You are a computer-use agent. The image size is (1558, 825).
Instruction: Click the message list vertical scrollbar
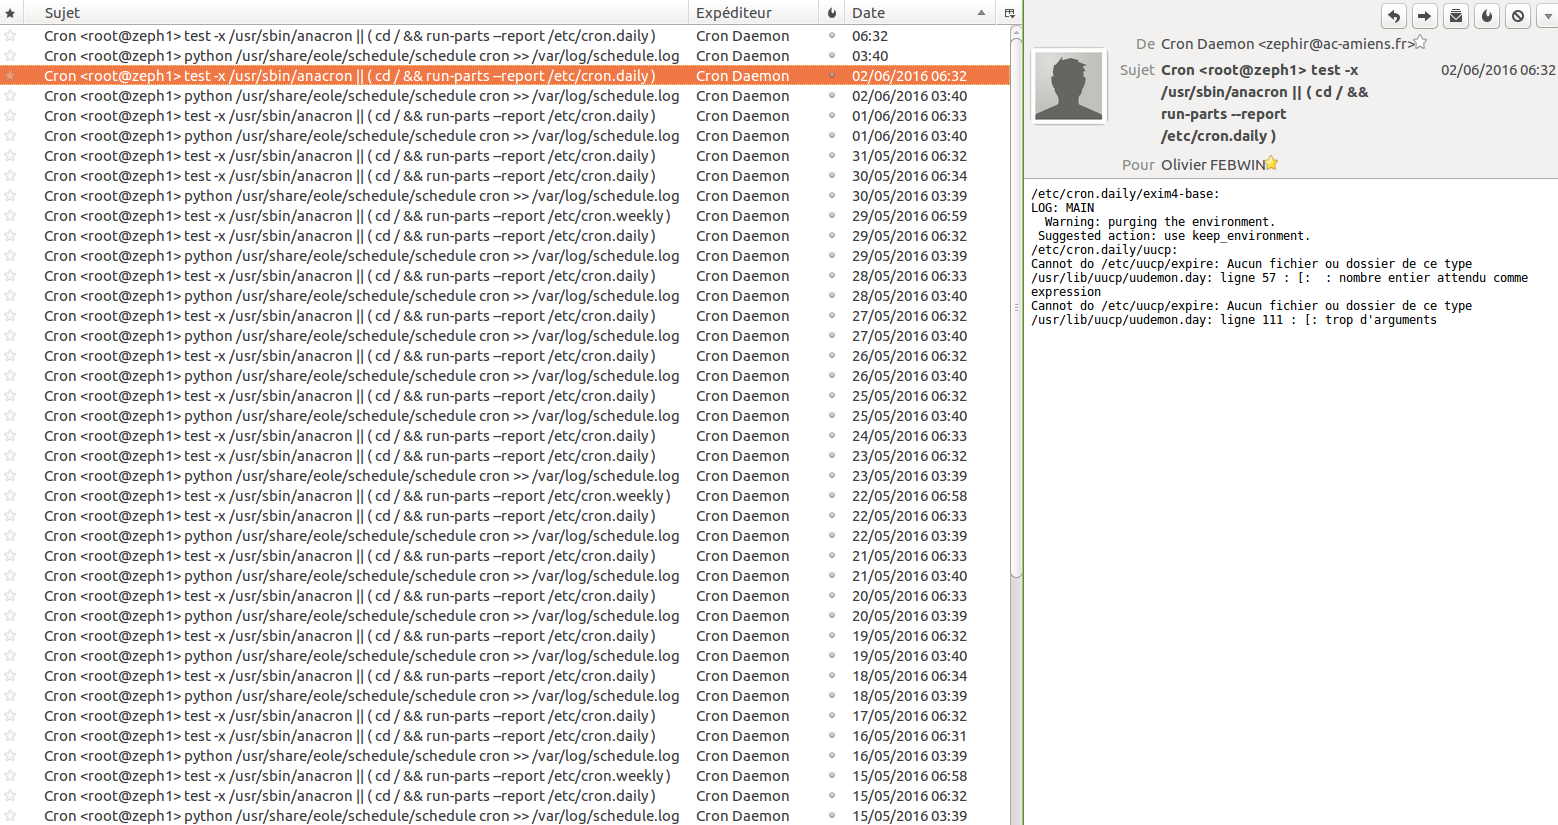point(1016,300)
